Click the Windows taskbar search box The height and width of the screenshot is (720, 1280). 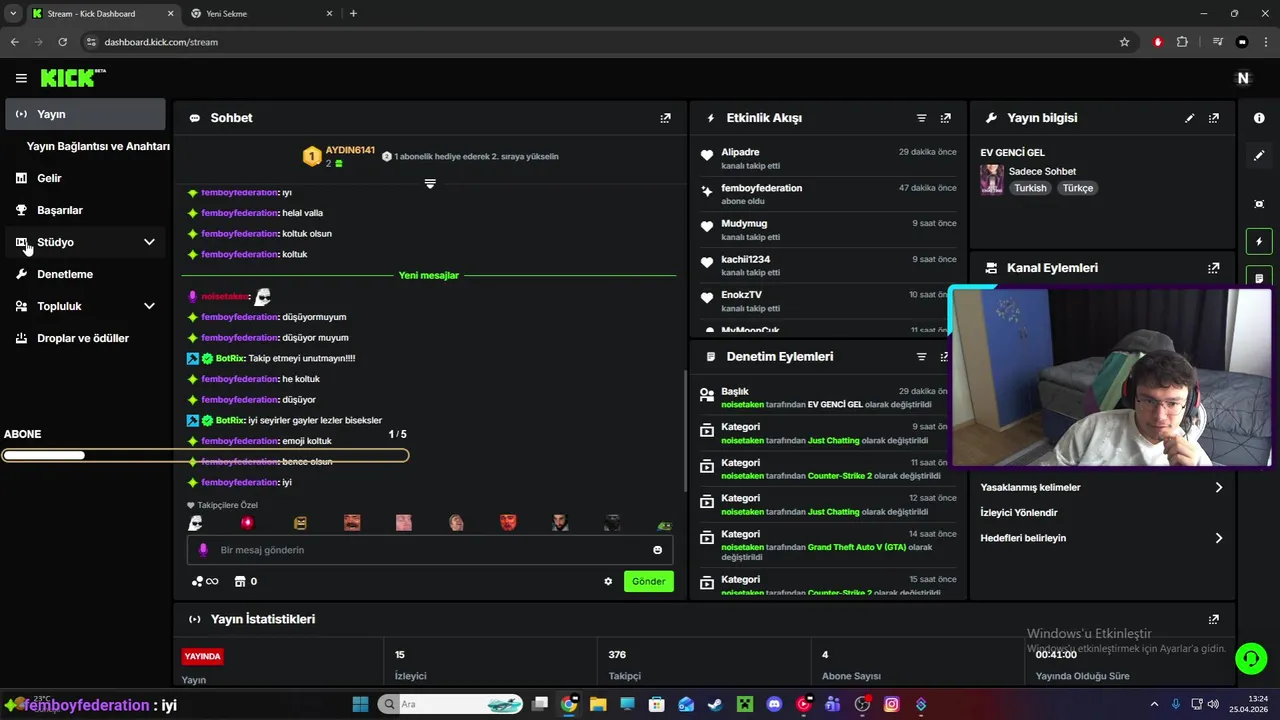pos(452,704)
